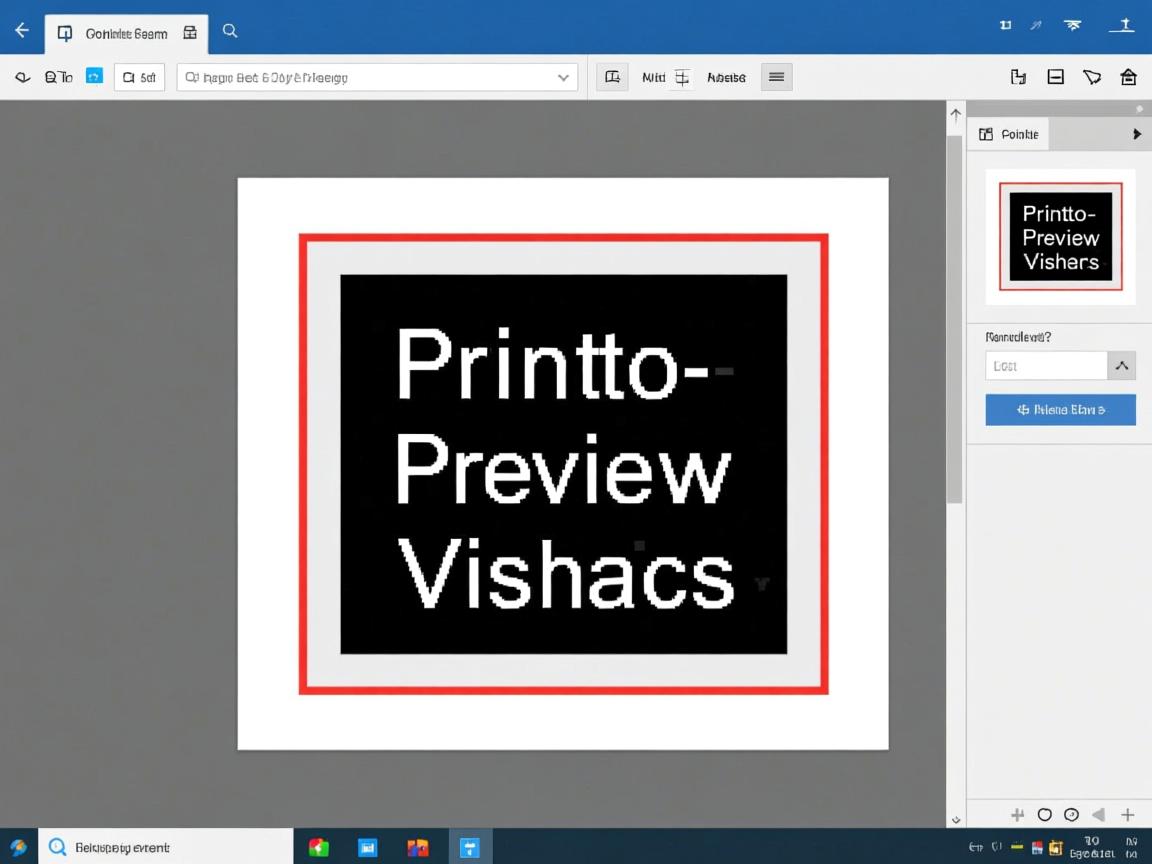Click the chevron button beside 'Dost' field
The width and height of the screenshot is (1152, 864).
pos(1121,366)
